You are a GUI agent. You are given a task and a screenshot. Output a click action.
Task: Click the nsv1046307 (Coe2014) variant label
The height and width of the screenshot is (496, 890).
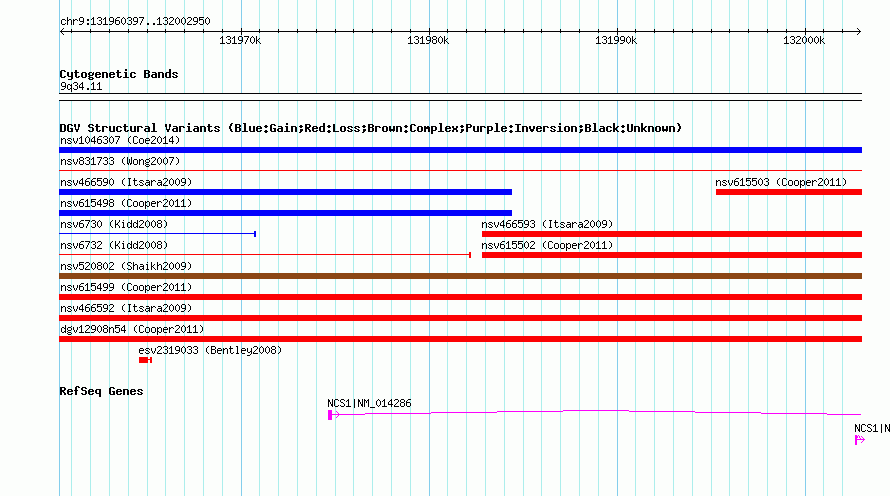coord(120,140)
